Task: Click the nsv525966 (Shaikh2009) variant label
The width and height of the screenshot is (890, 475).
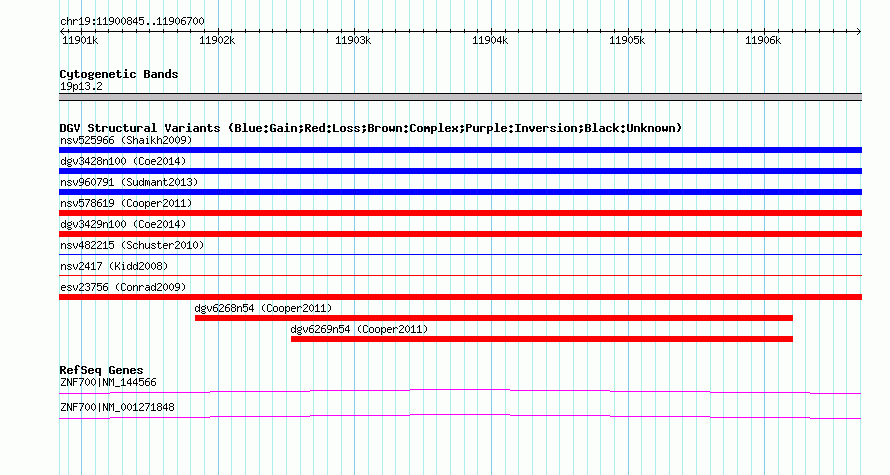Action: click(126, 140)
